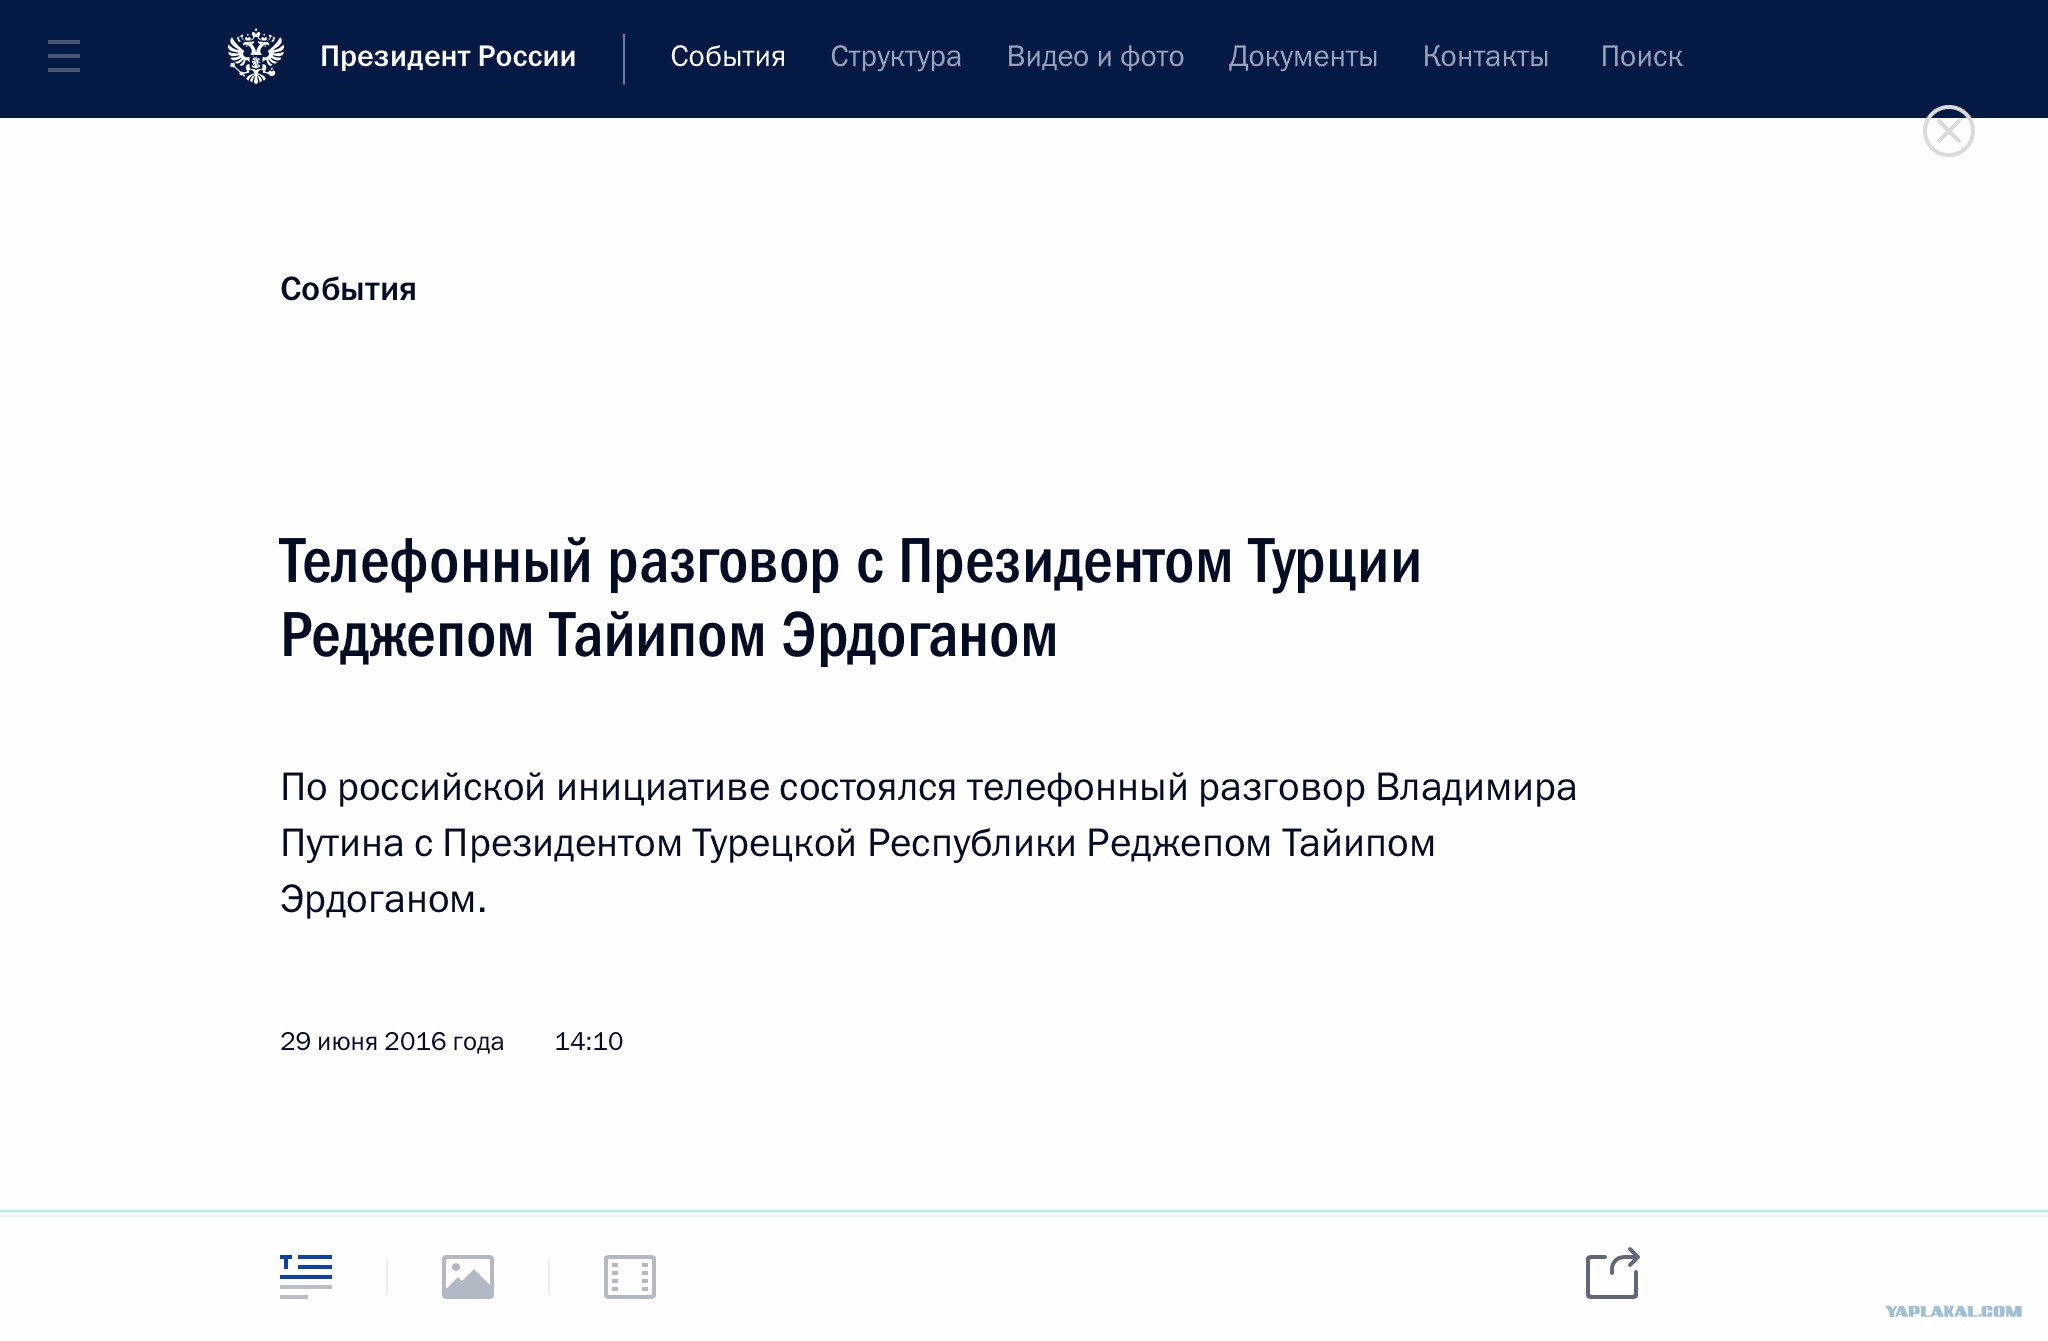Screen dimensions: 2048x1341
Task: Select Видео и фото in navigation
Action: click(x=1095, y=56)
